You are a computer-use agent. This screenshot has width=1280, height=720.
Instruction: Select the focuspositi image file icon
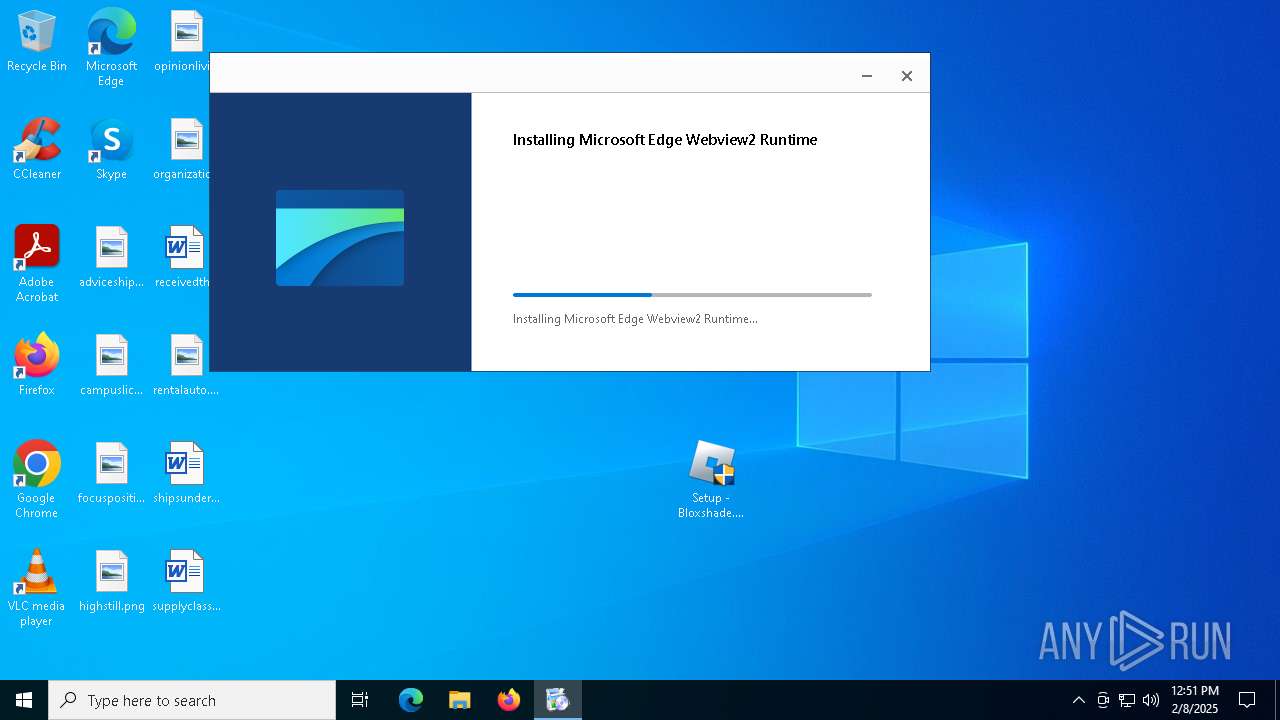pyautogui.click(x=111, y=474)
